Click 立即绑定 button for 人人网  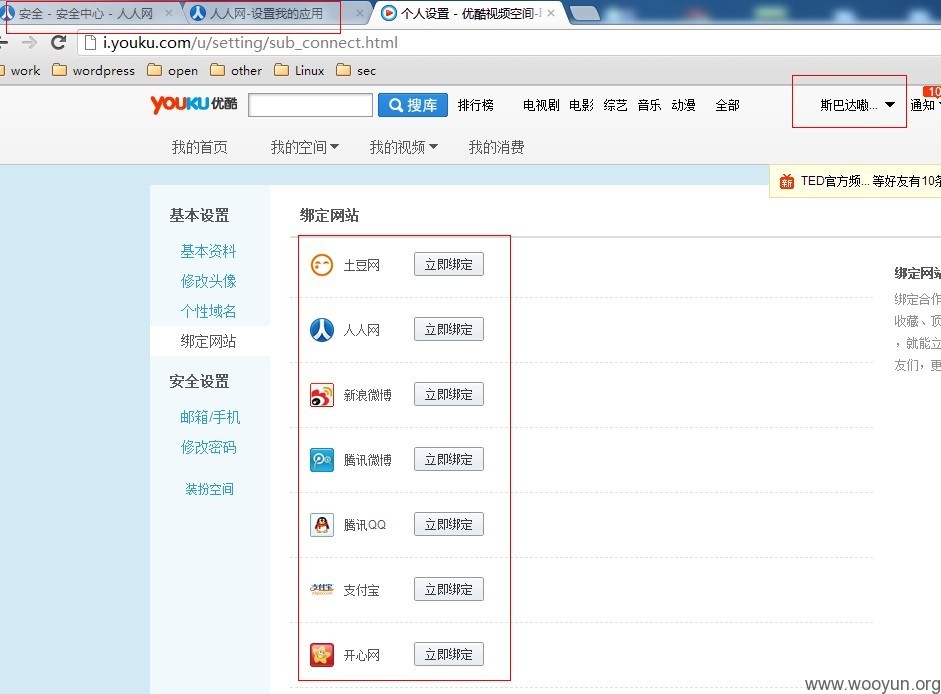pos(448,330)
